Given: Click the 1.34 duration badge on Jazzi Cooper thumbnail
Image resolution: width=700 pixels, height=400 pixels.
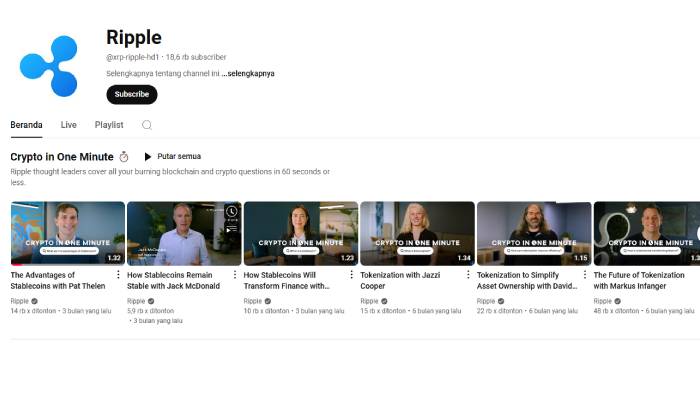Looking at the screenshot, I should click(x=464, y=258).
